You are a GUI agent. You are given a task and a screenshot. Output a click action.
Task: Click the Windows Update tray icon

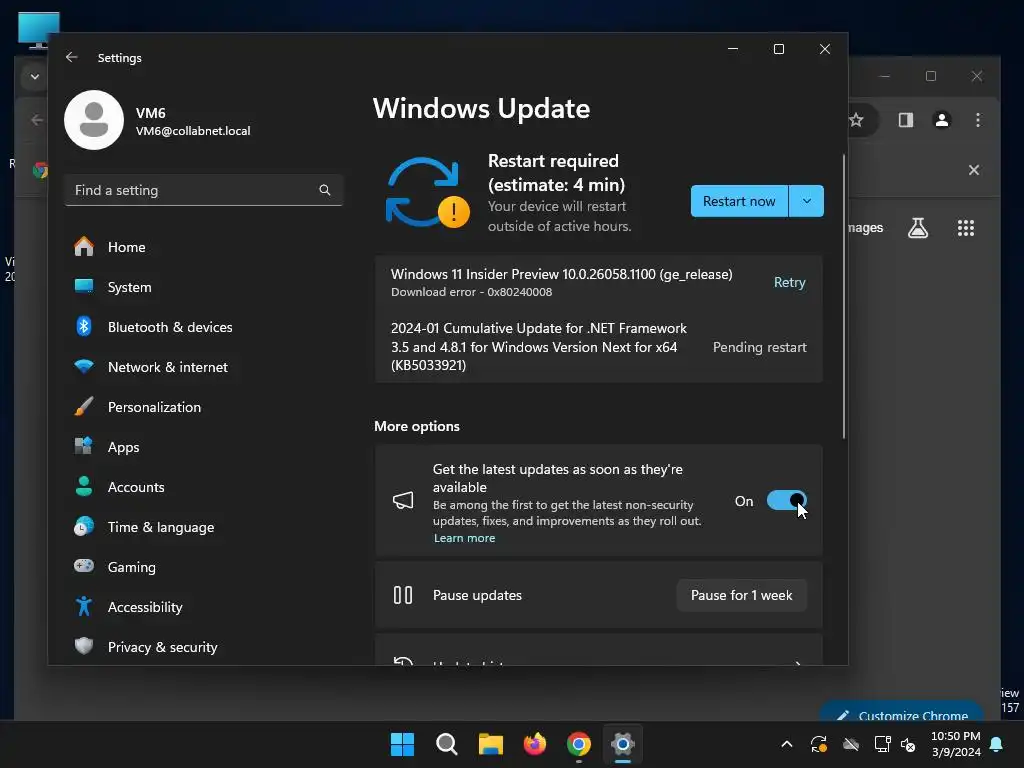point(819,744)
